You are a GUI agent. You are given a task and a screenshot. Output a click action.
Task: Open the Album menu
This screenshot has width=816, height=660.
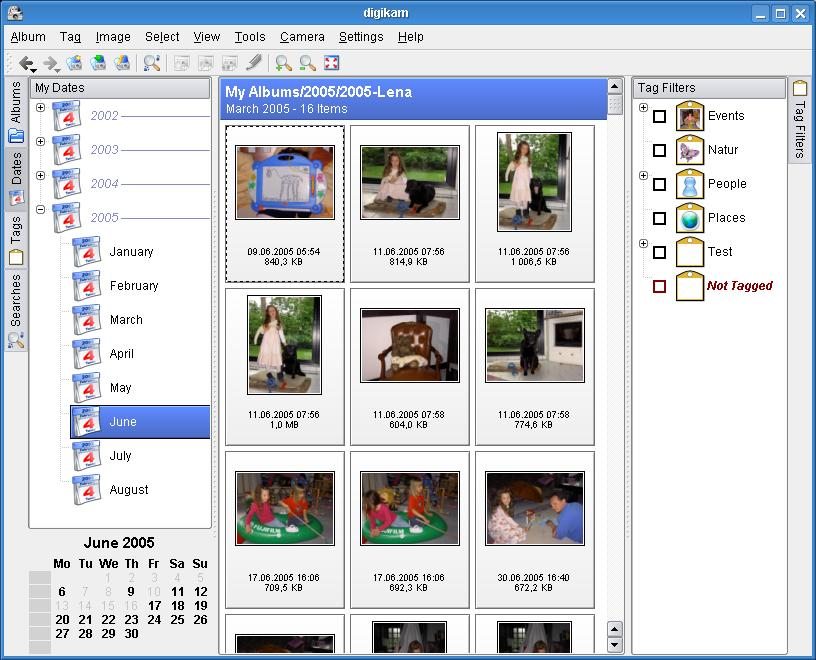pos(28,37)
